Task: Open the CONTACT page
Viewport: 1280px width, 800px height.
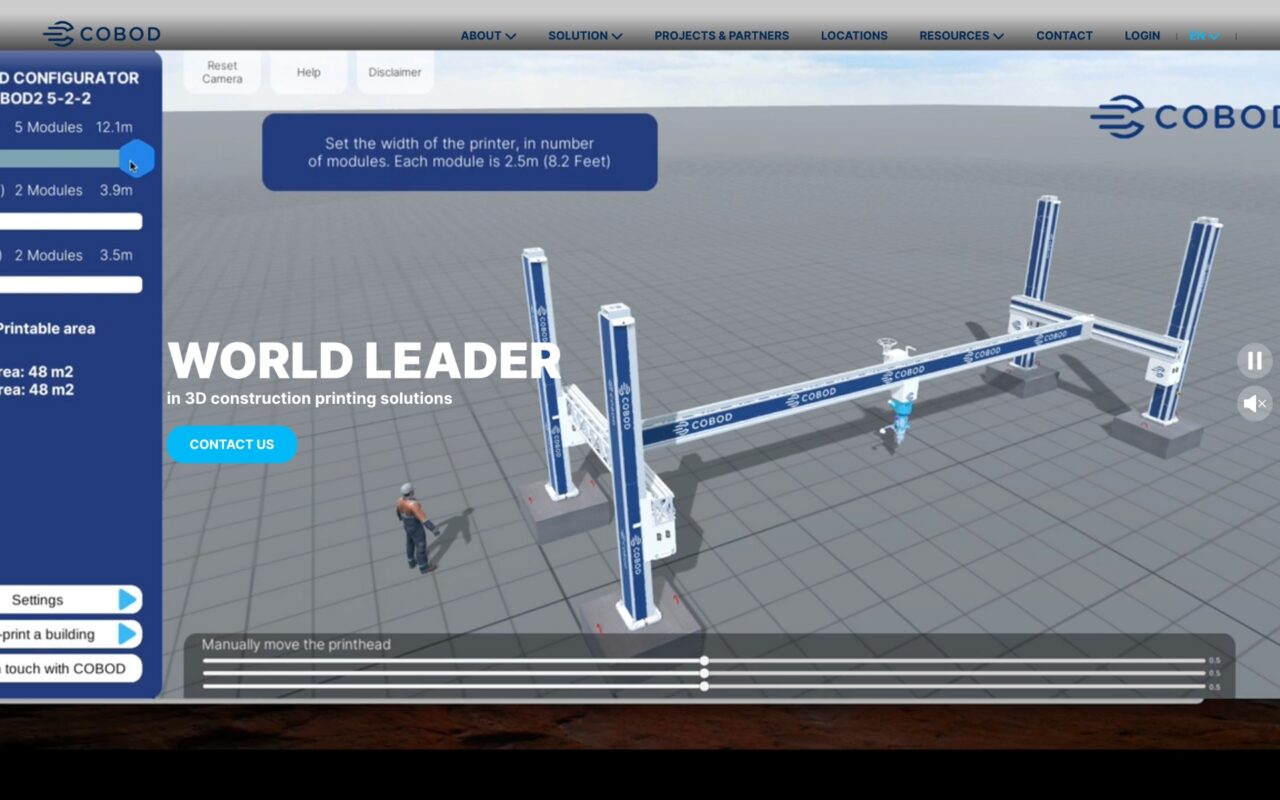Action: tap(1064, 35)
